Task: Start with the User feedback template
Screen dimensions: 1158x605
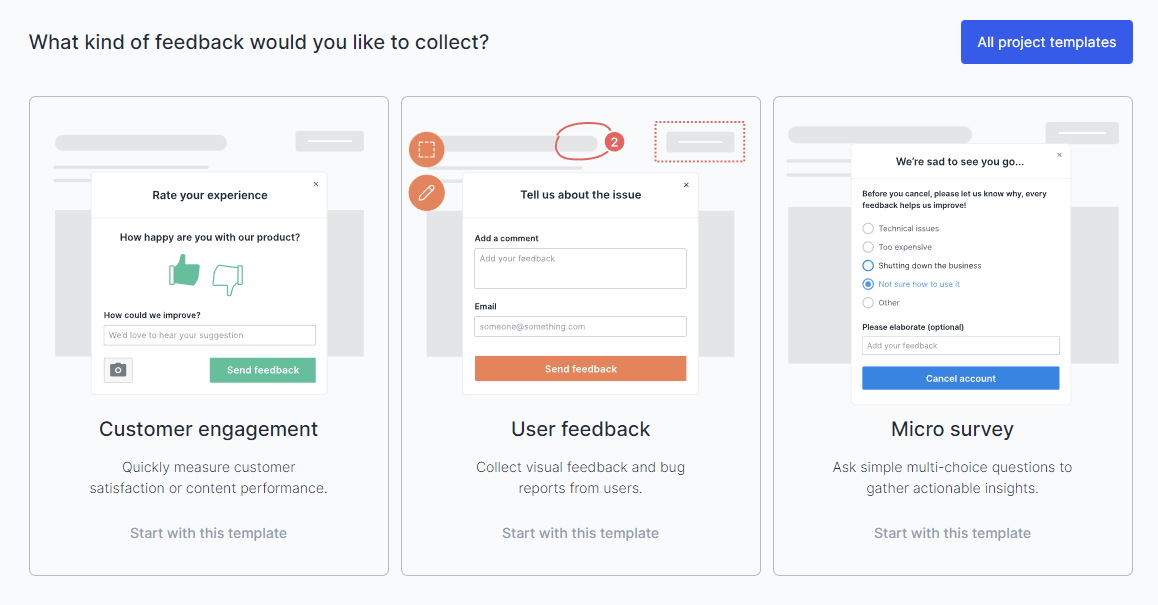Action: (580, 533)
